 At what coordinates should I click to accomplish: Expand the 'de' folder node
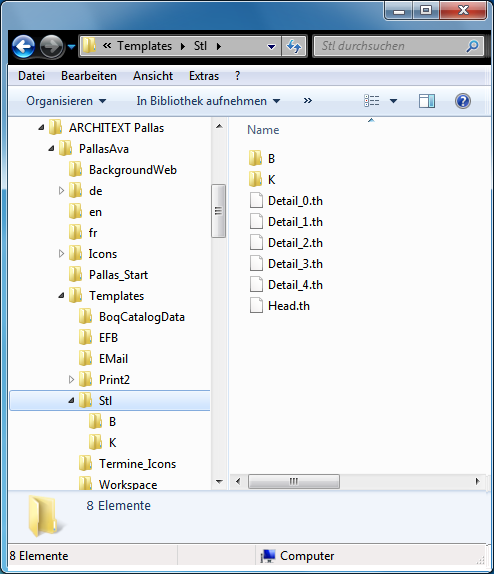point(61,191)
